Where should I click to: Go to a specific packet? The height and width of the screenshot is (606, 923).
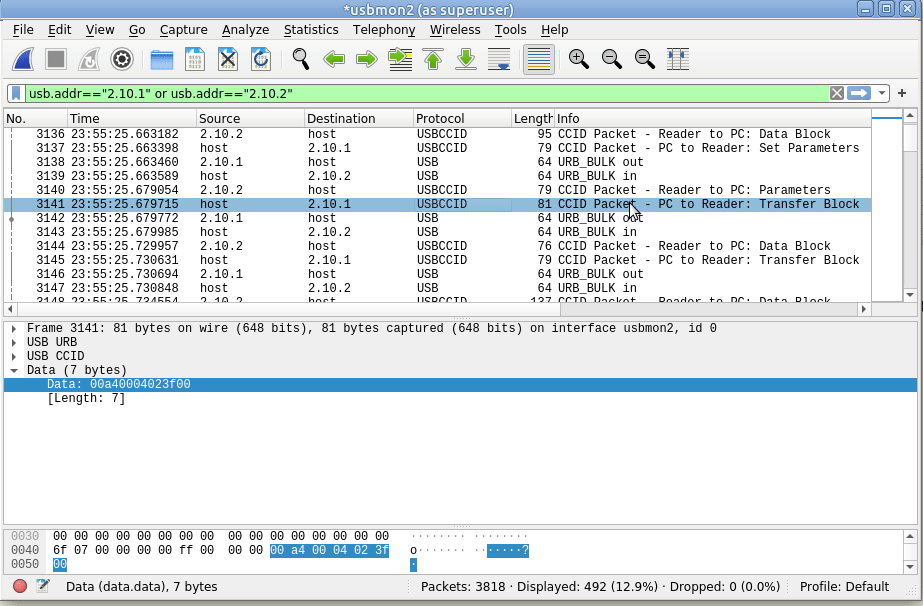point(400,59)
